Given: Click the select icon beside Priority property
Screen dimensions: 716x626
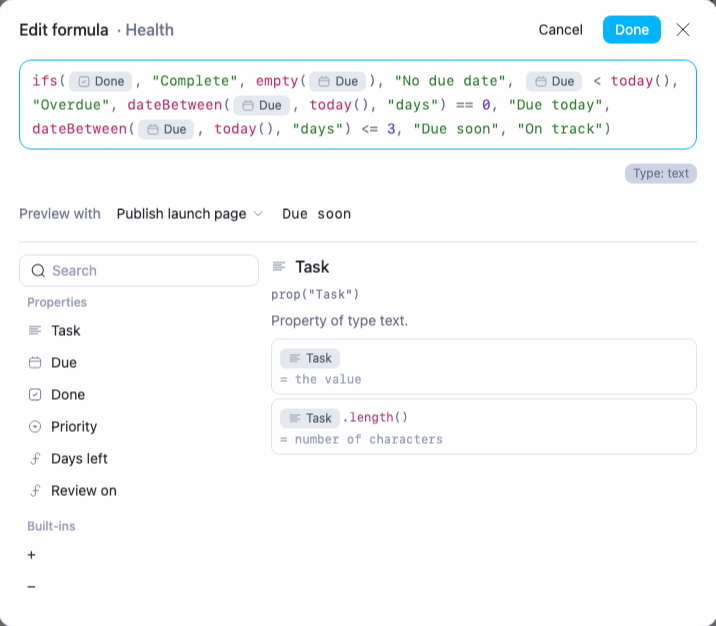Looking at the screenshot, I should coord(35,426).
